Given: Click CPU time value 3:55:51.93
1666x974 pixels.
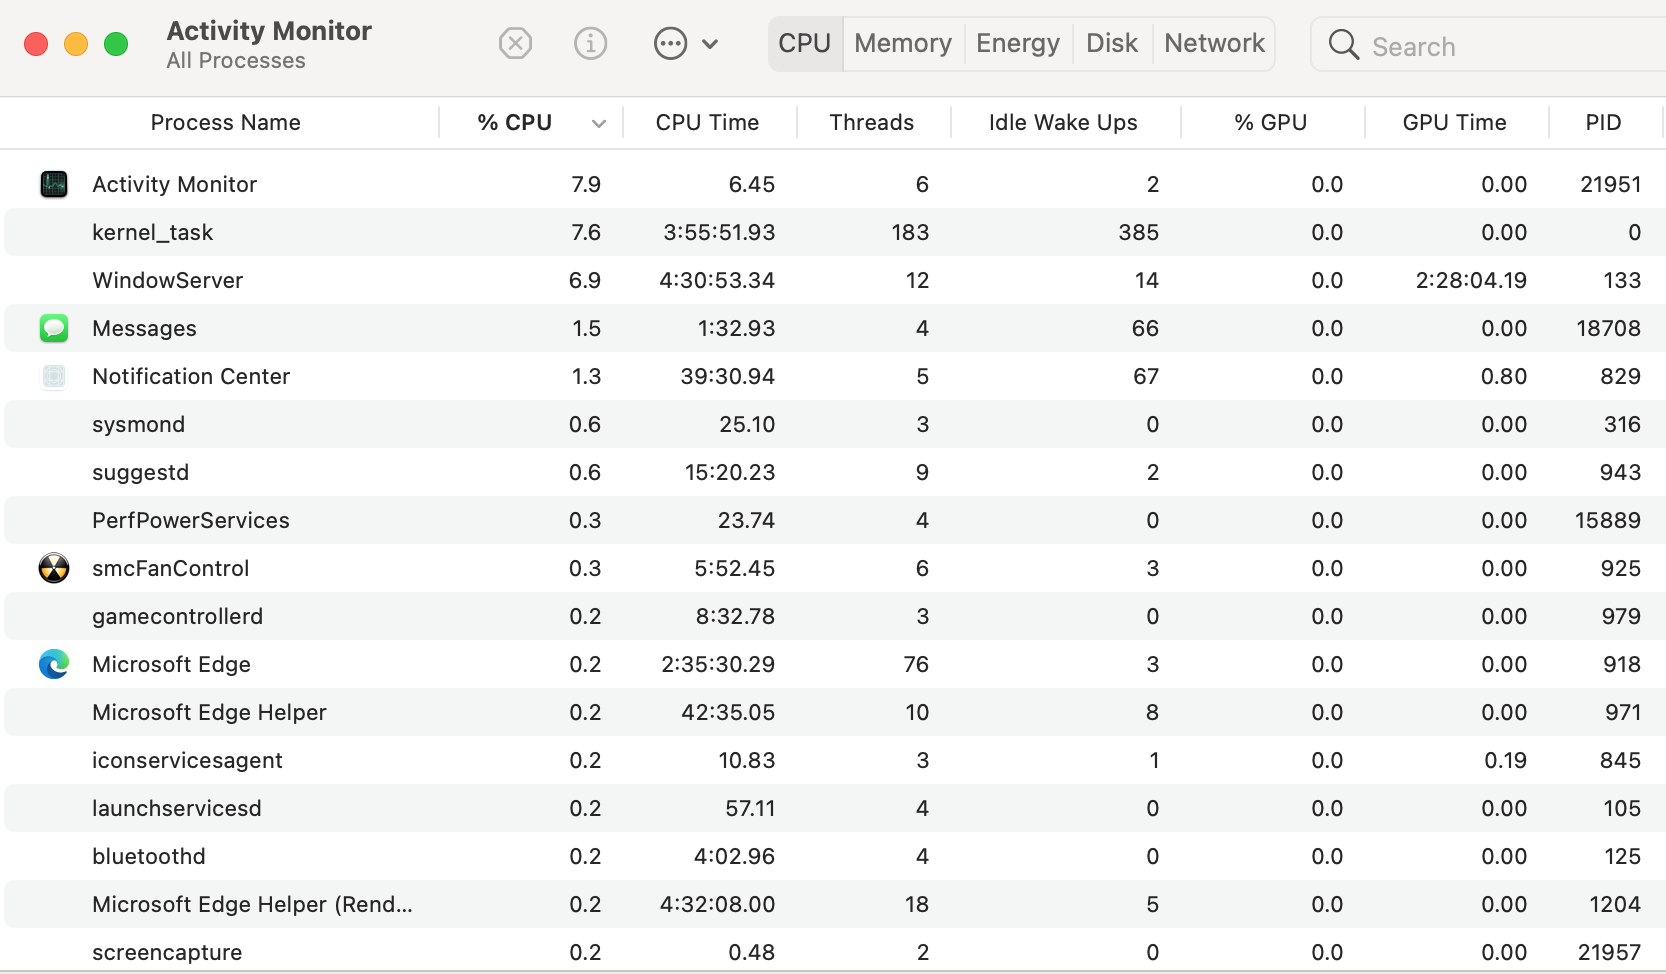Looking at the screenshot, I should click(x=719, y=232).
